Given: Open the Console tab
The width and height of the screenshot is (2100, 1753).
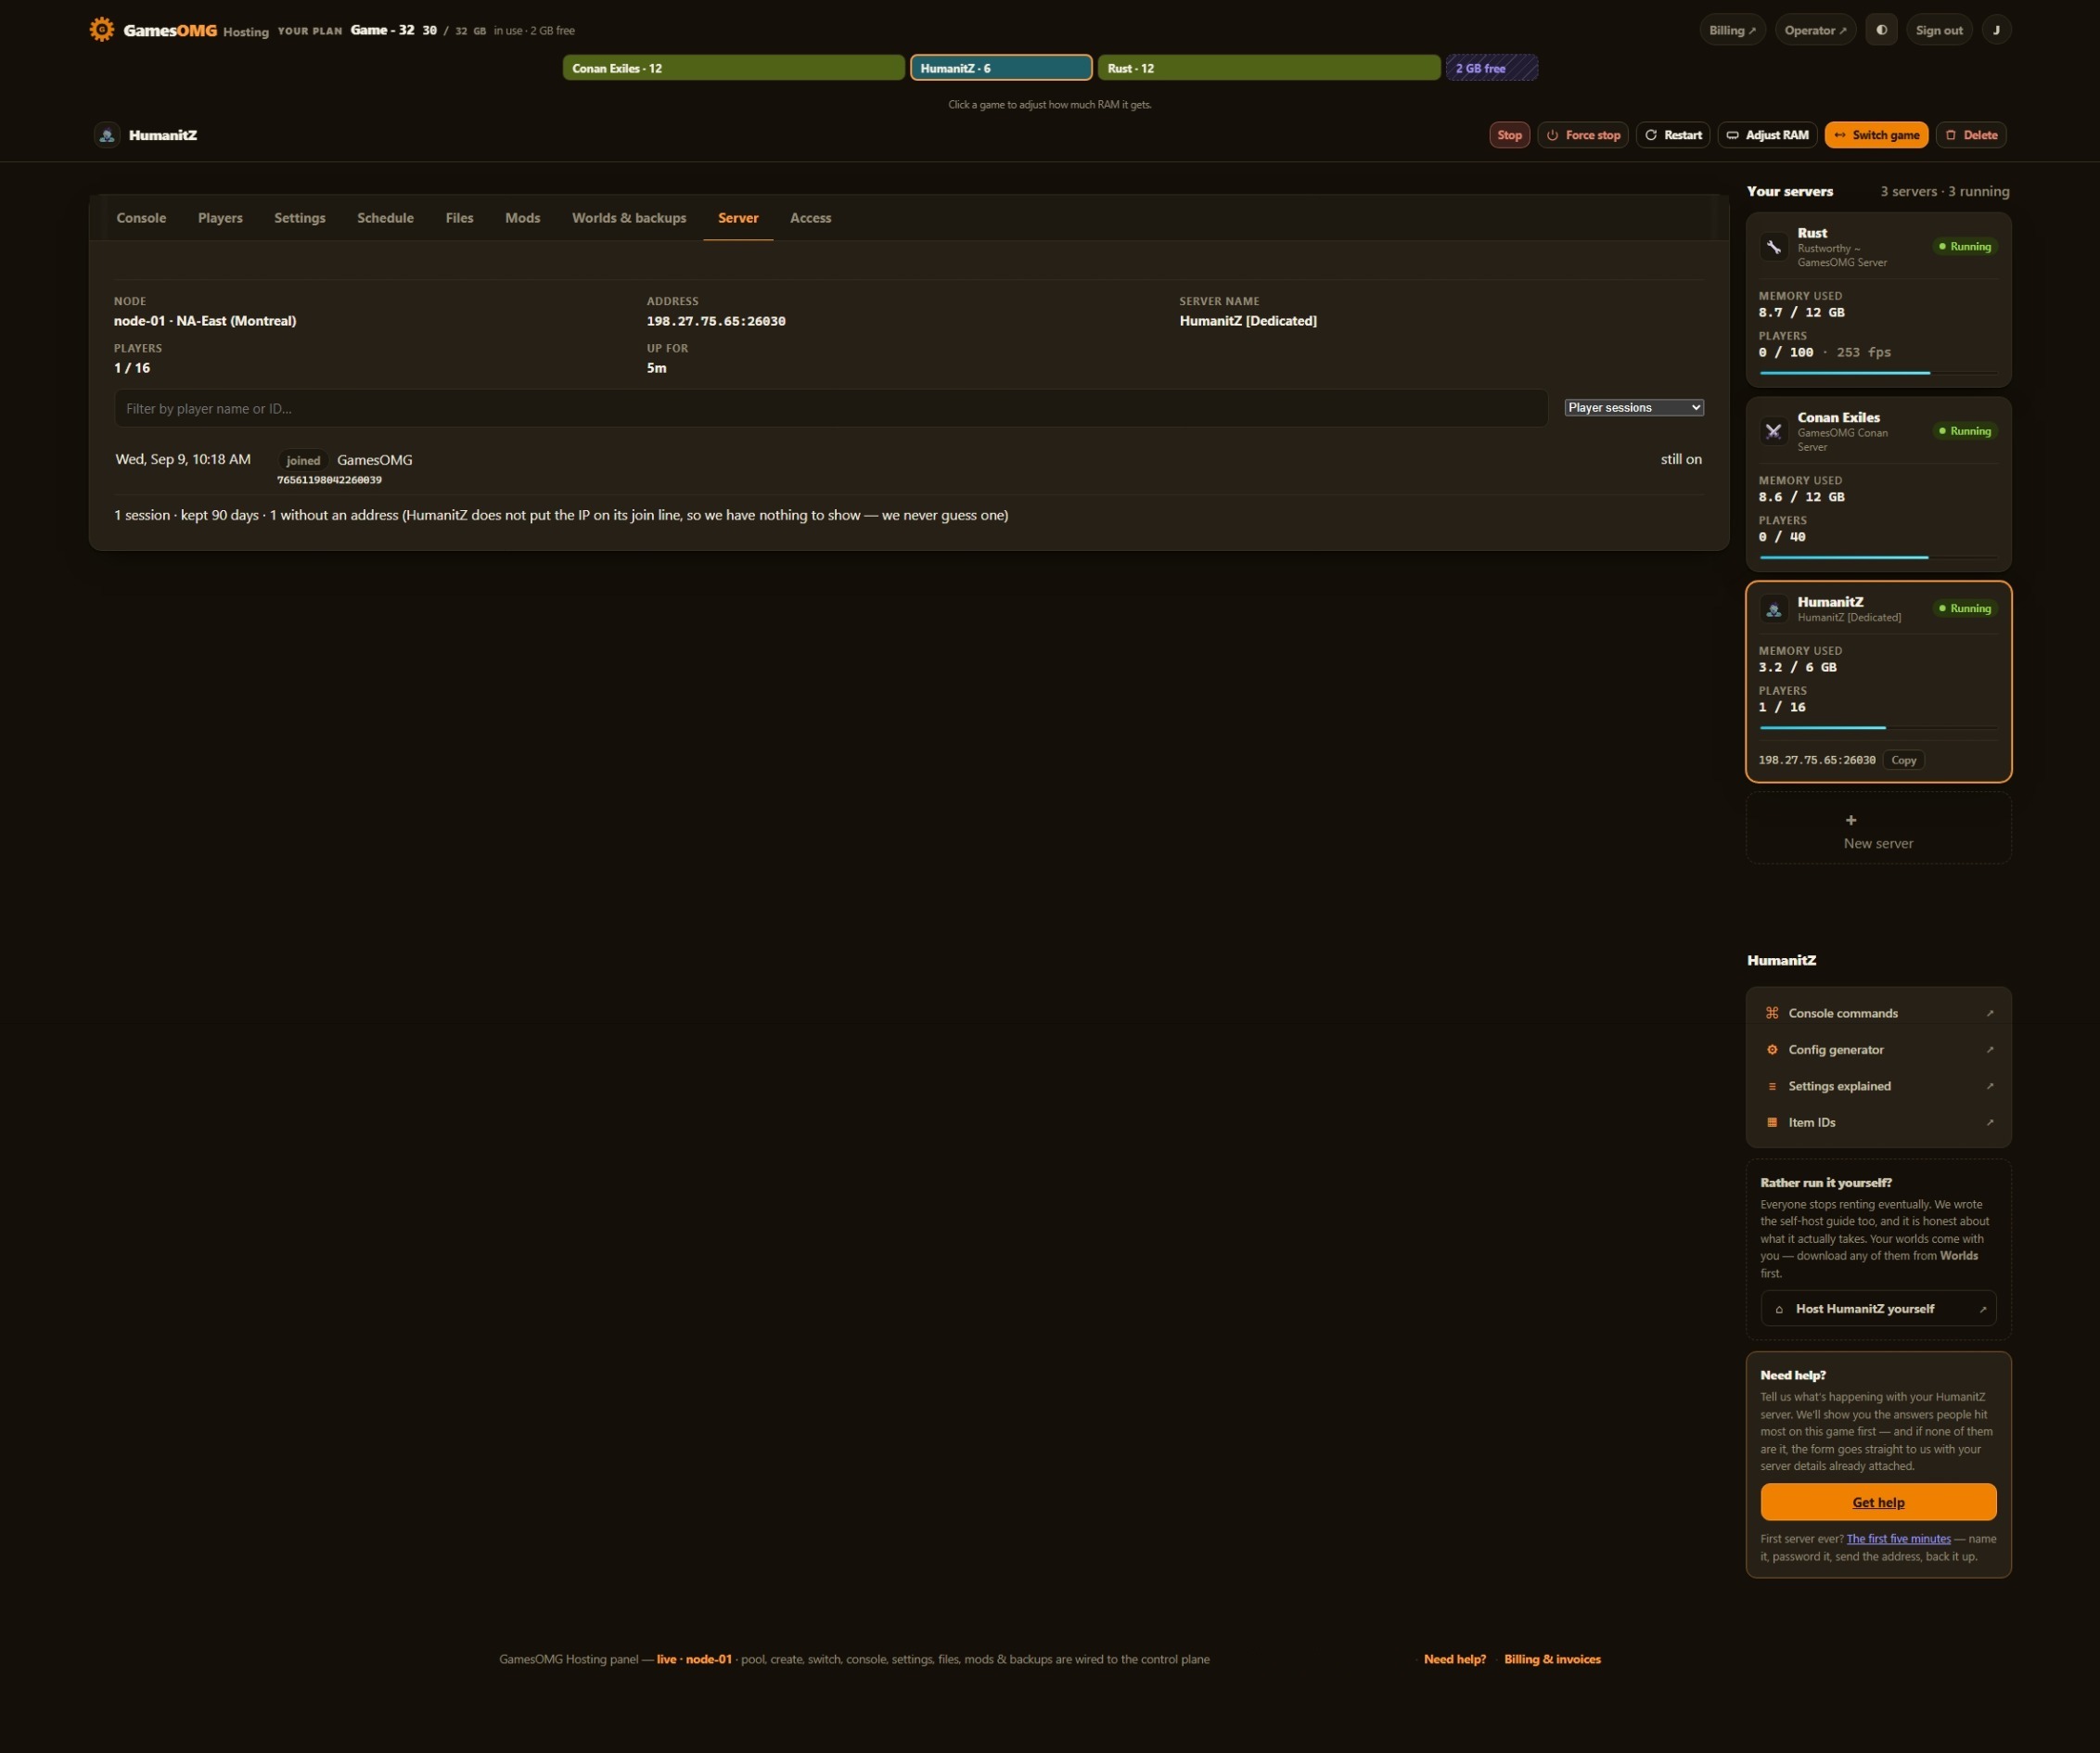Looking at the screenshot, I should point(141,218).
